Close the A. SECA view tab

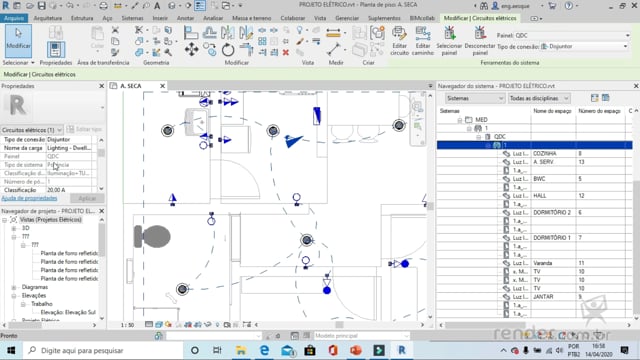pyautogui.click(x=162, y=86)
